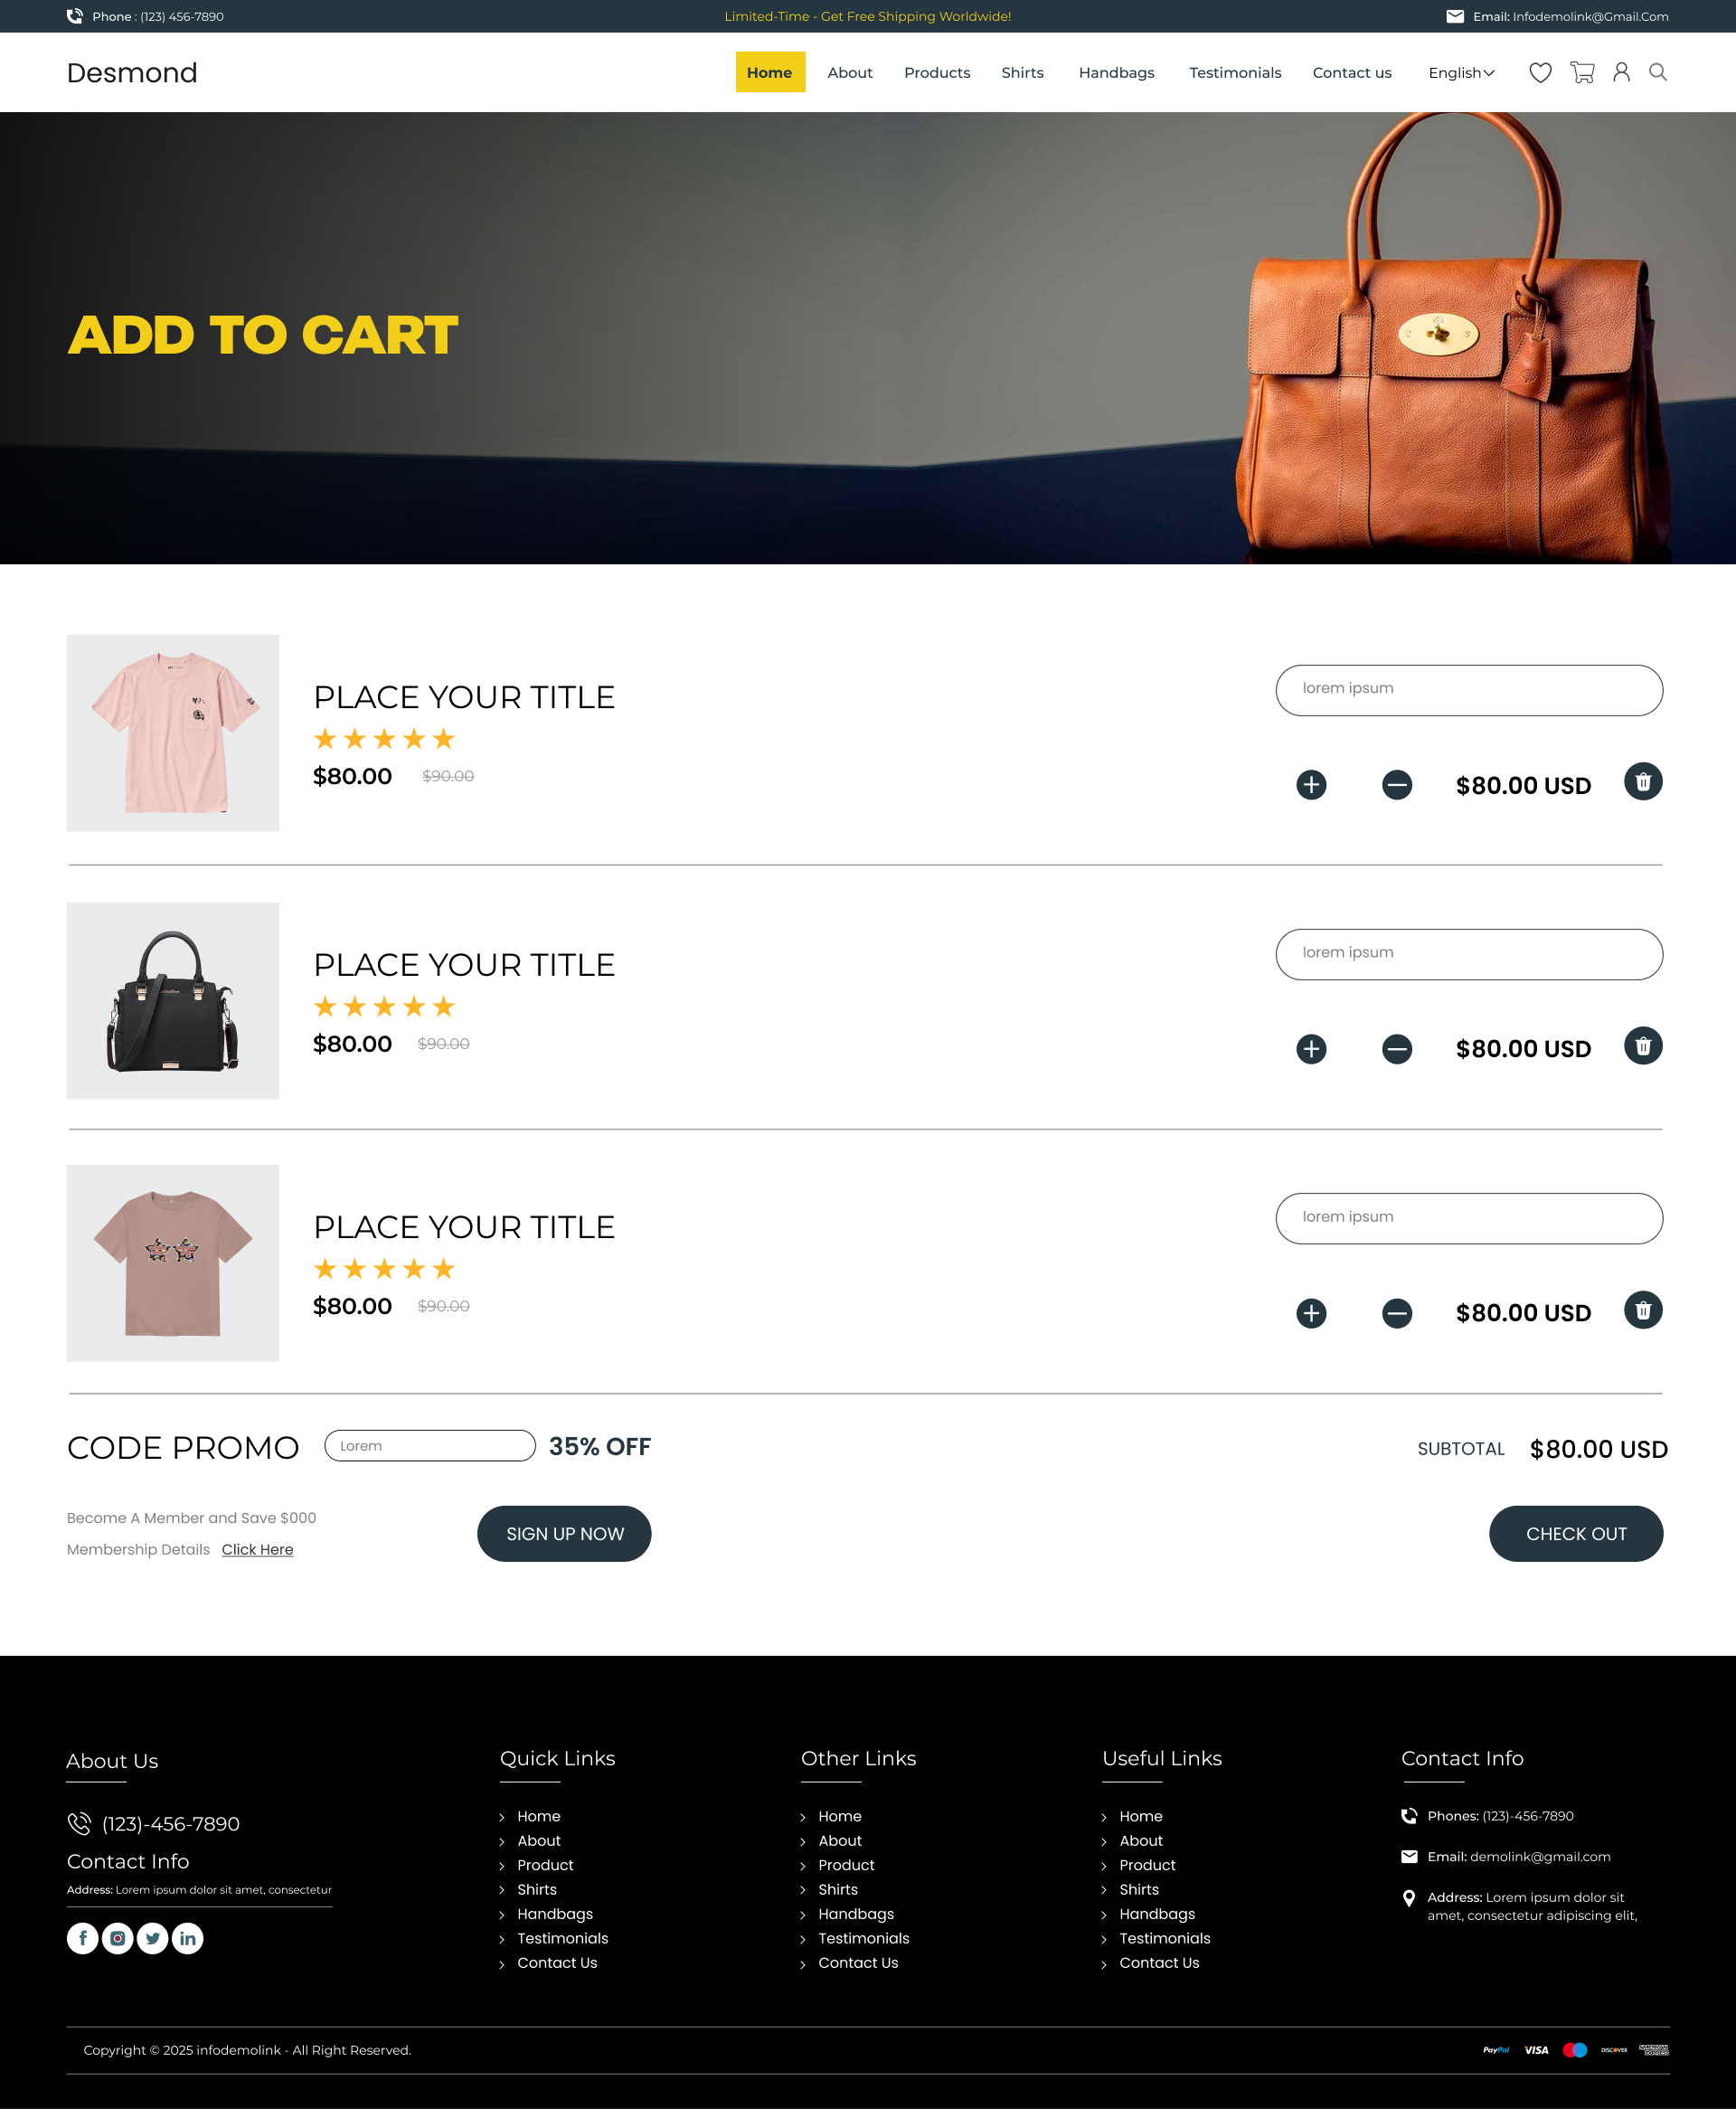Focus the promo code input field
The height and width of the screenshot is (2109, 1736).
(430, 1446)
